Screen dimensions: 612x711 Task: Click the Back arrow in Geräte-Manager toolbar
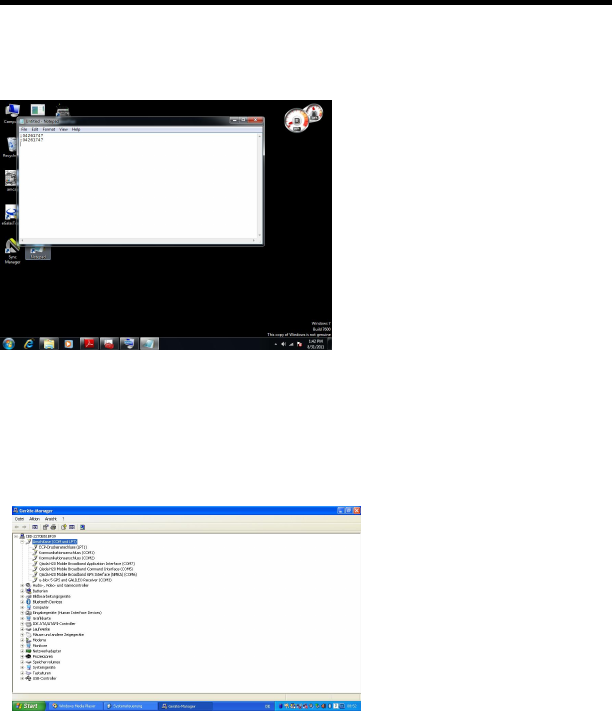17,527
